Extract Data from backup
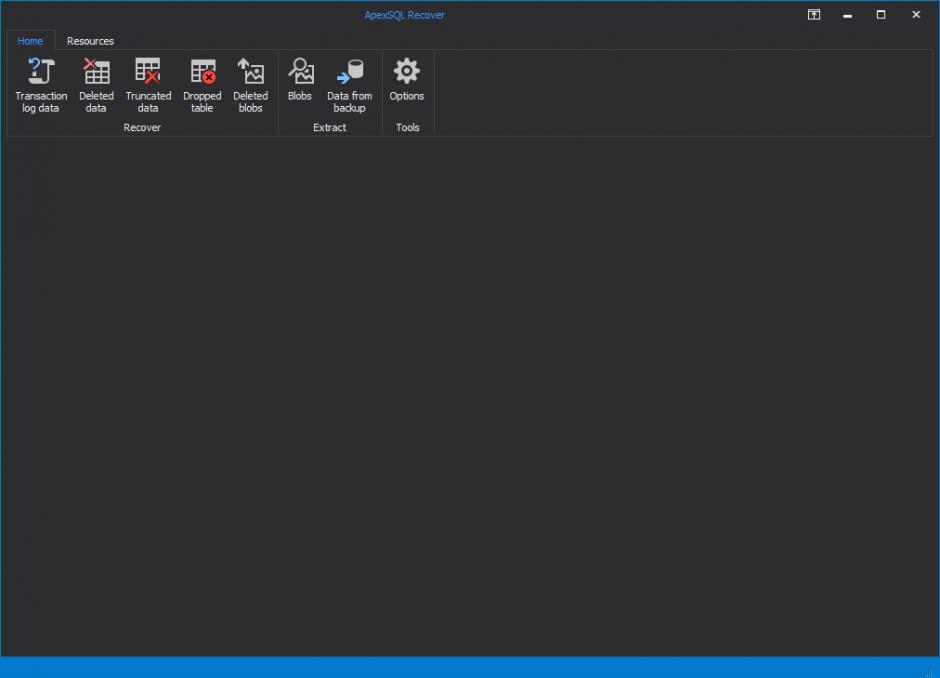This screenshot has width=940, height=678. point(350,85)
